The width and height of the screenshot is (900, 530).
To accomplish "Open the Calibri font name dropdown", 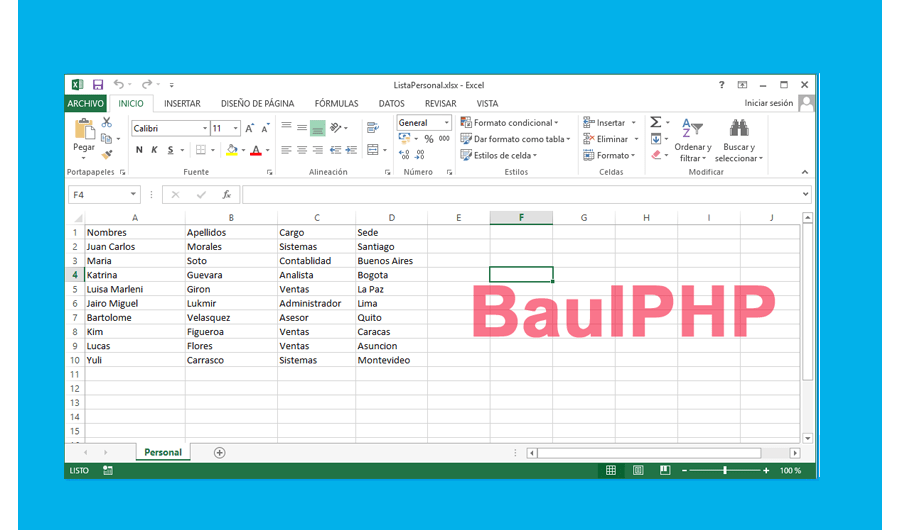I will [205, 128].
